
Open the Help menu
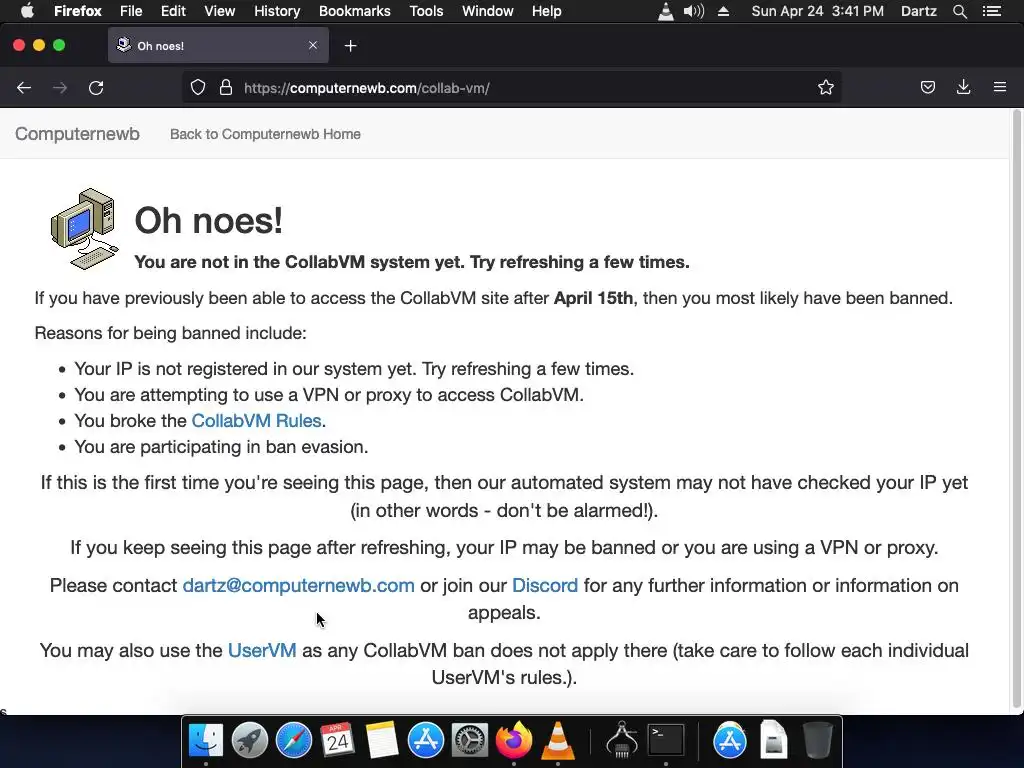(x=547, y=11)
